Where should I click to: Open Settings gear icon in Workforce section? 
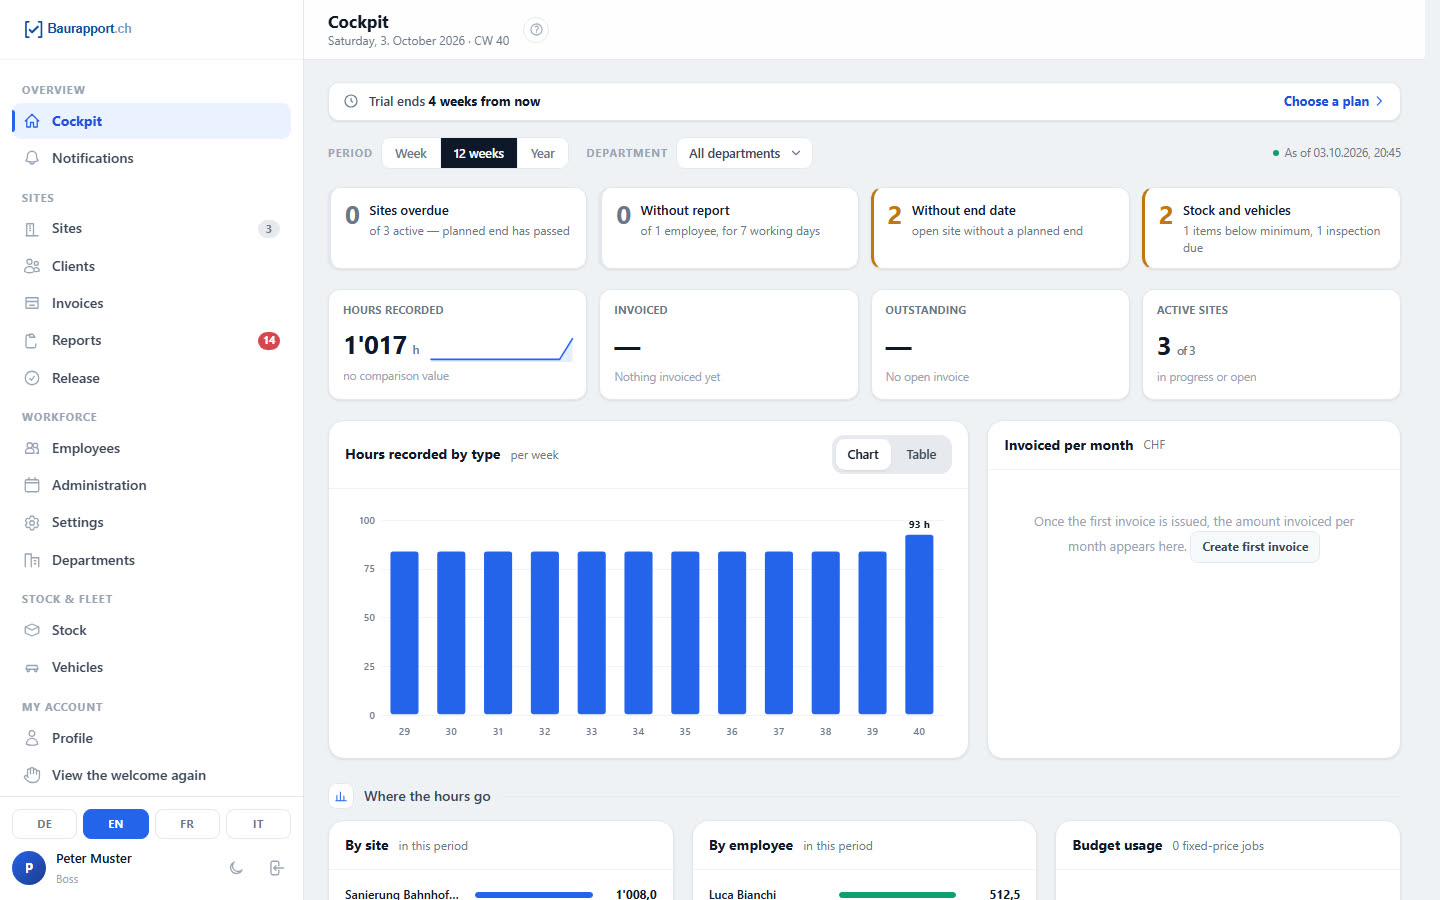coord(32,522)
